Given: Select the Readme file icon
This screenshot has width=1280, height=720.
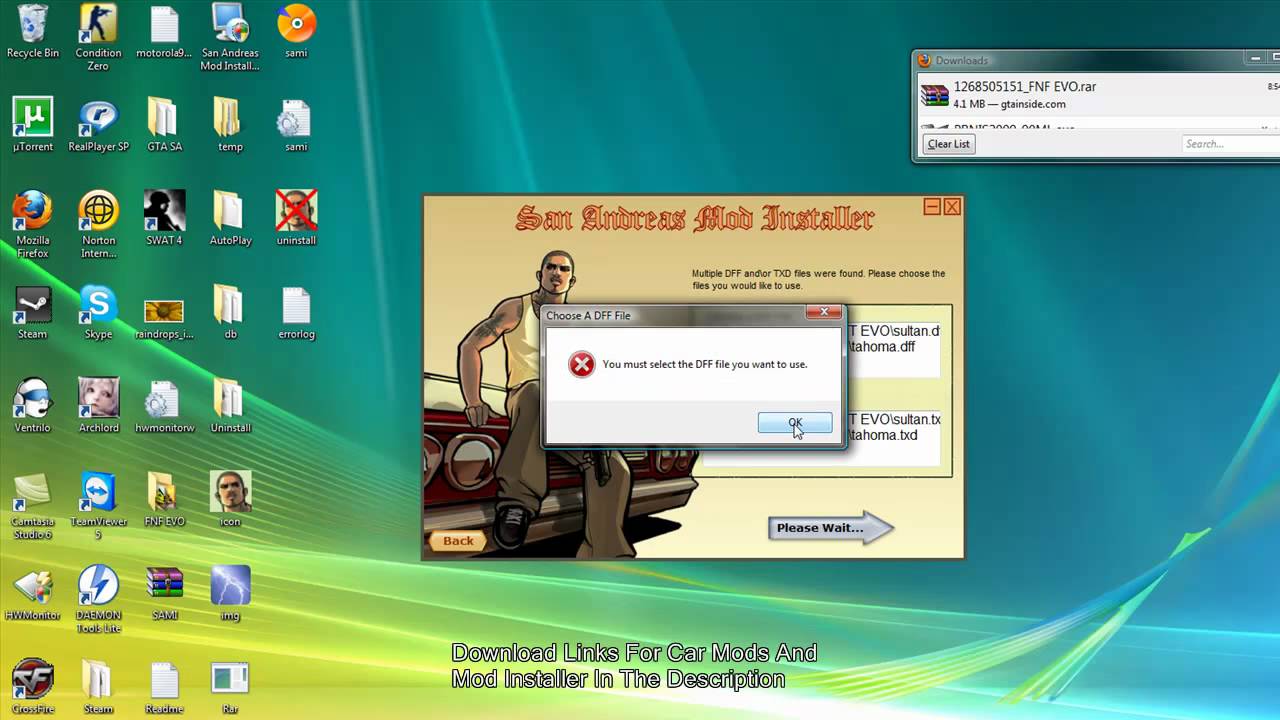Looking at the screenshot, I should (164, 687).
